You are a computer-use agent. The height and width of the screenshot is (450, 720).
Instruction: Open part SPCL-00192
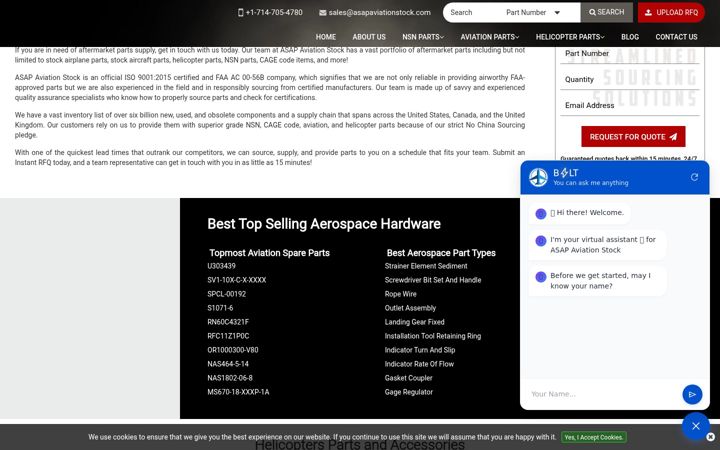click(226, 294)
